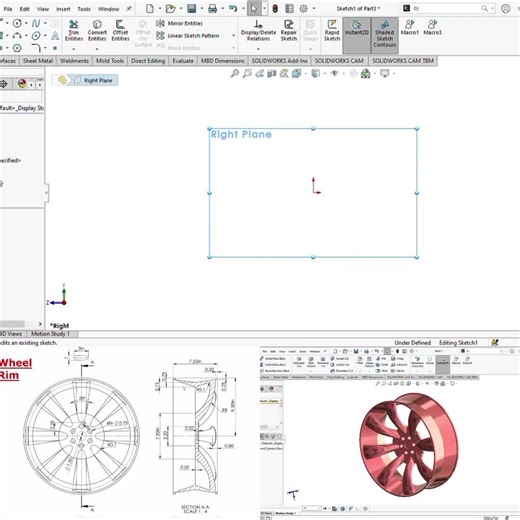Open the Tools menu
The width and height of the screenshot is (520, 520).
(x=84, y=9)
